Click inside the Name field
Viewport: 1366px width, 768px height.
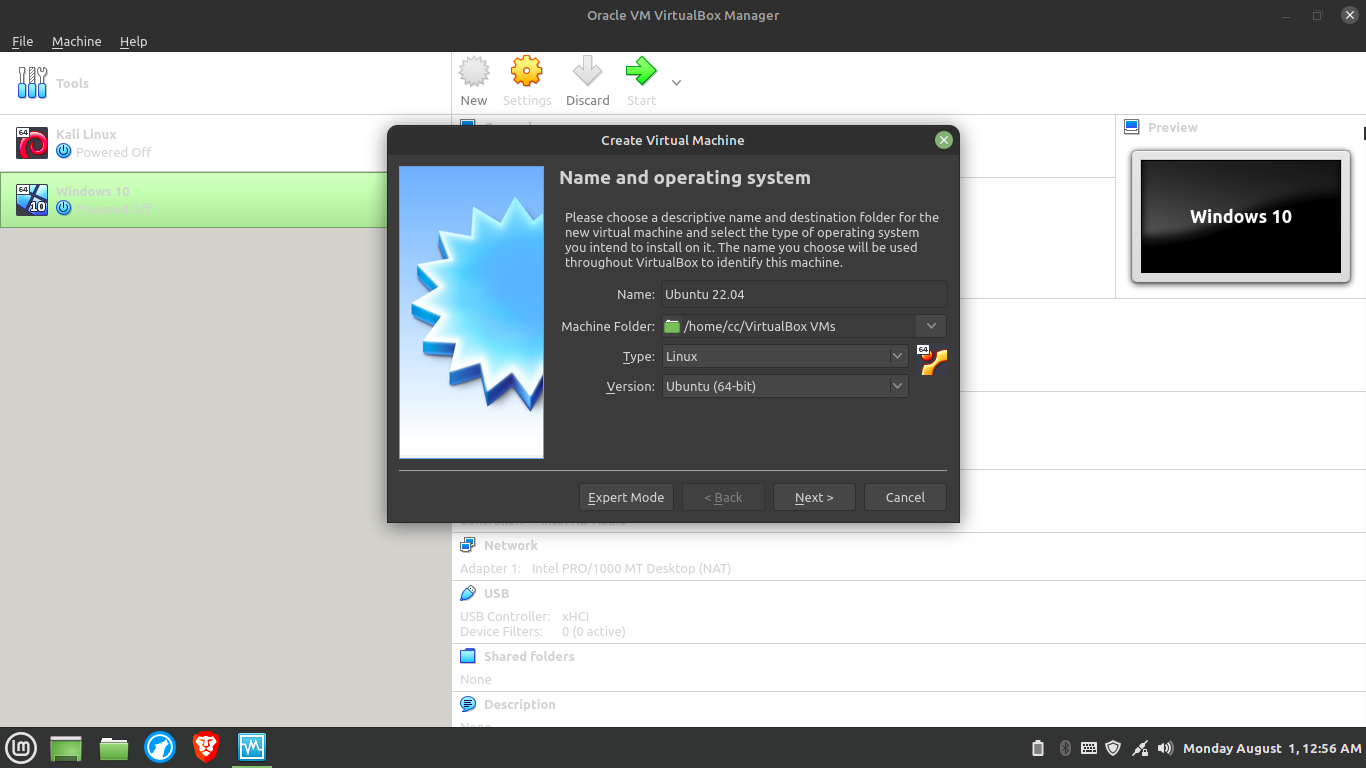click(x=803, y=294)
